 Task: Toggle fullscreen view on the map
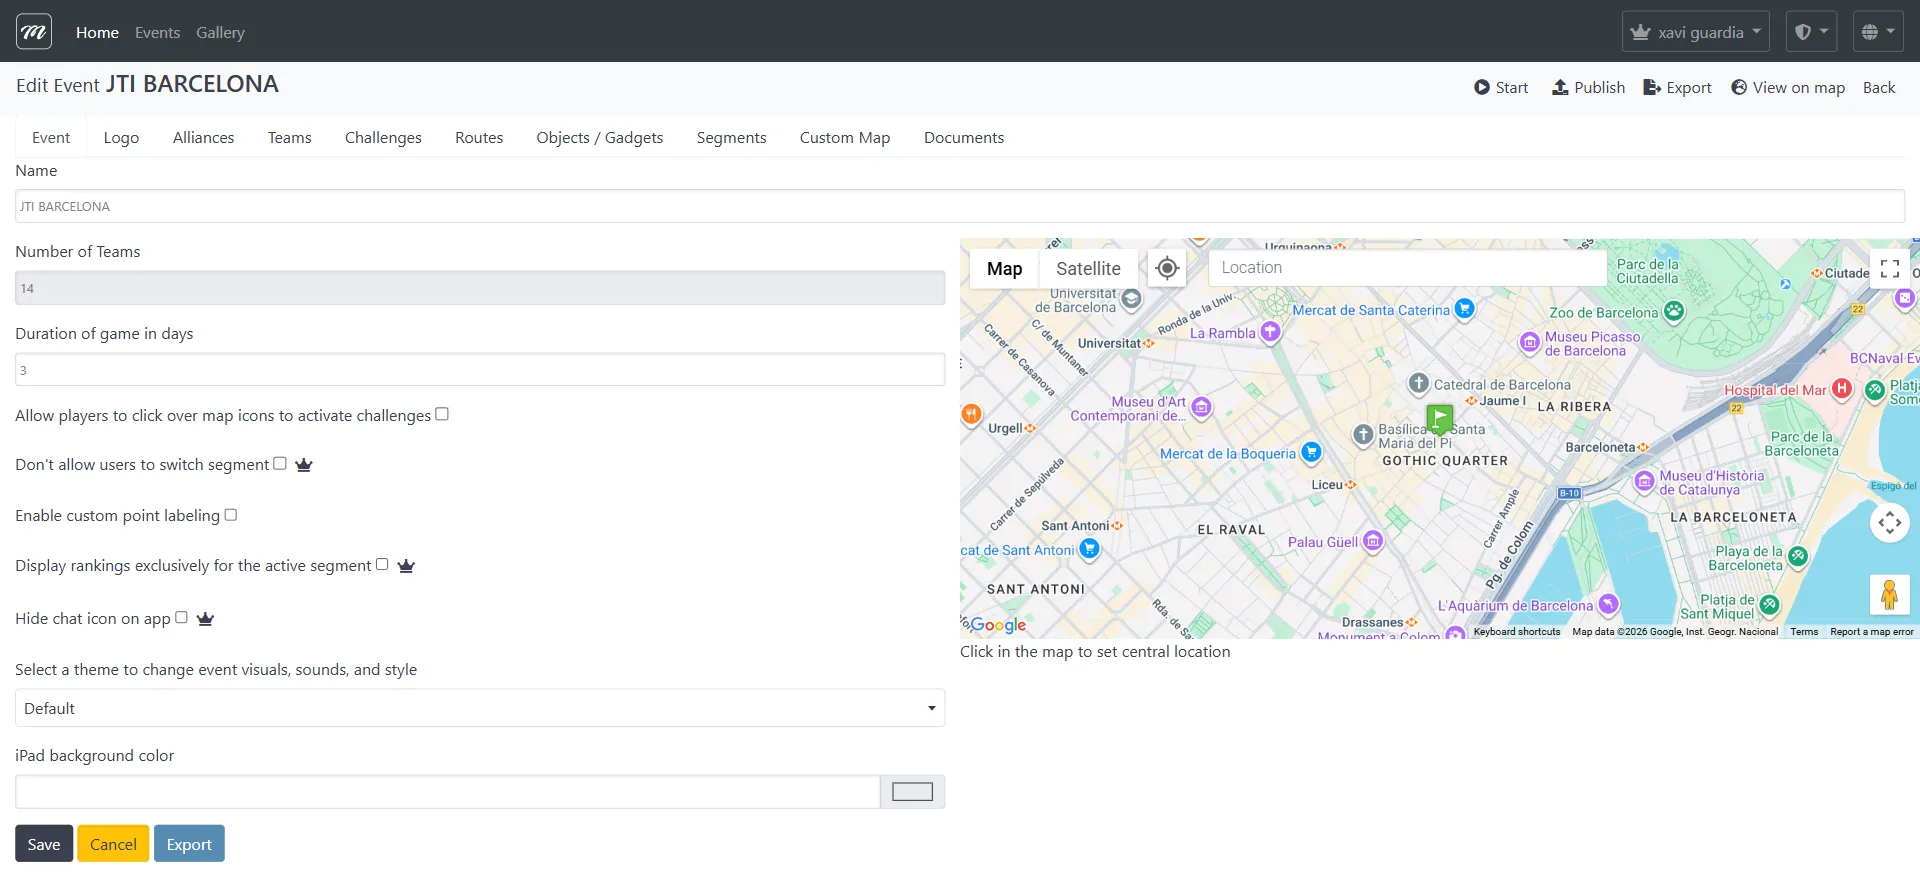coord(1889,268)
